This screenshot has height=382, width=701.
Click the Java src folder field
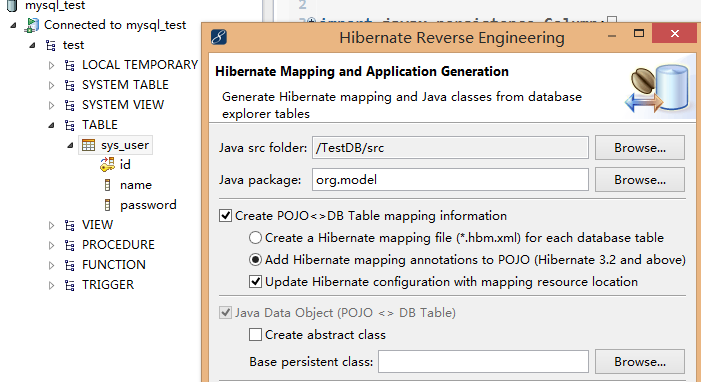(450, 148)
